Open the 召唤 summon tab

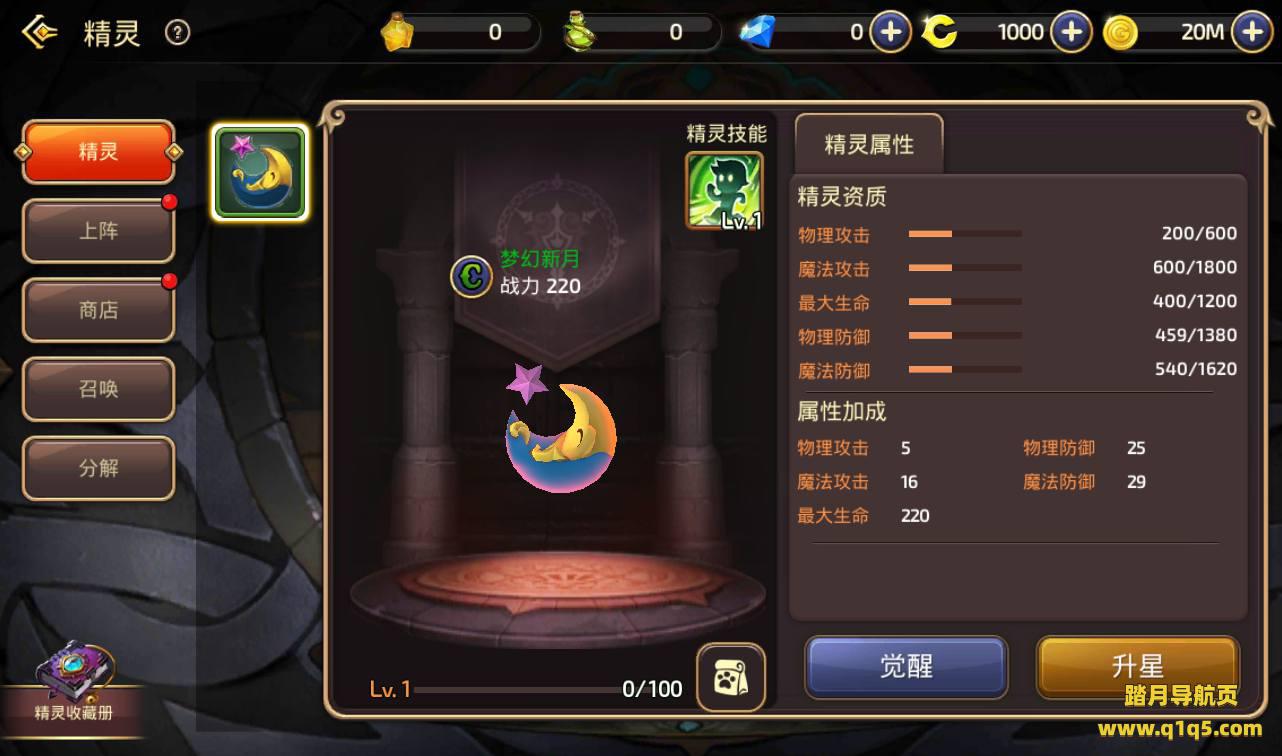tap(98, 389)
